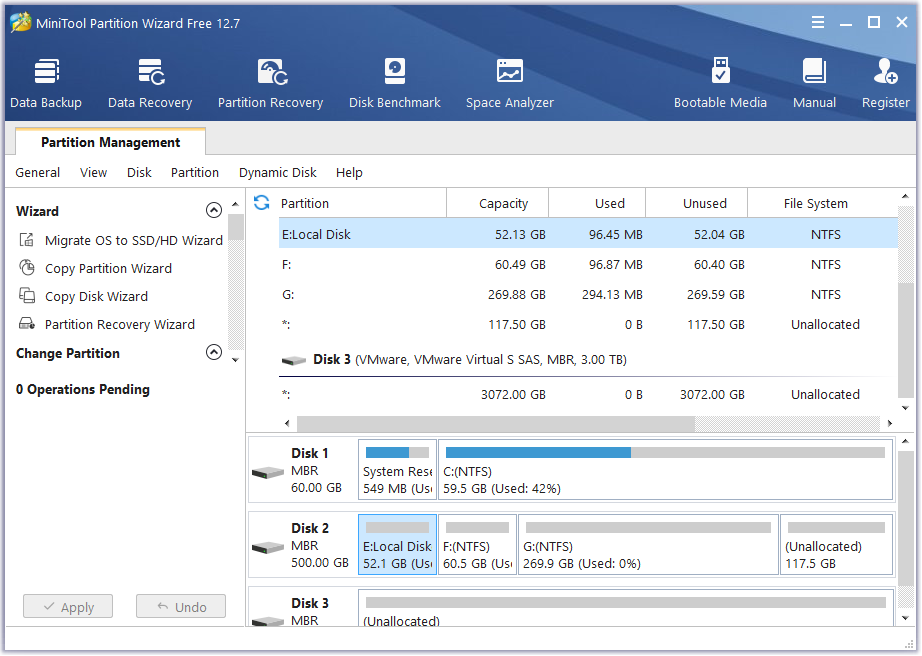Click the Undo button
The height and width of the screenshot is (656, 922).
181,607
